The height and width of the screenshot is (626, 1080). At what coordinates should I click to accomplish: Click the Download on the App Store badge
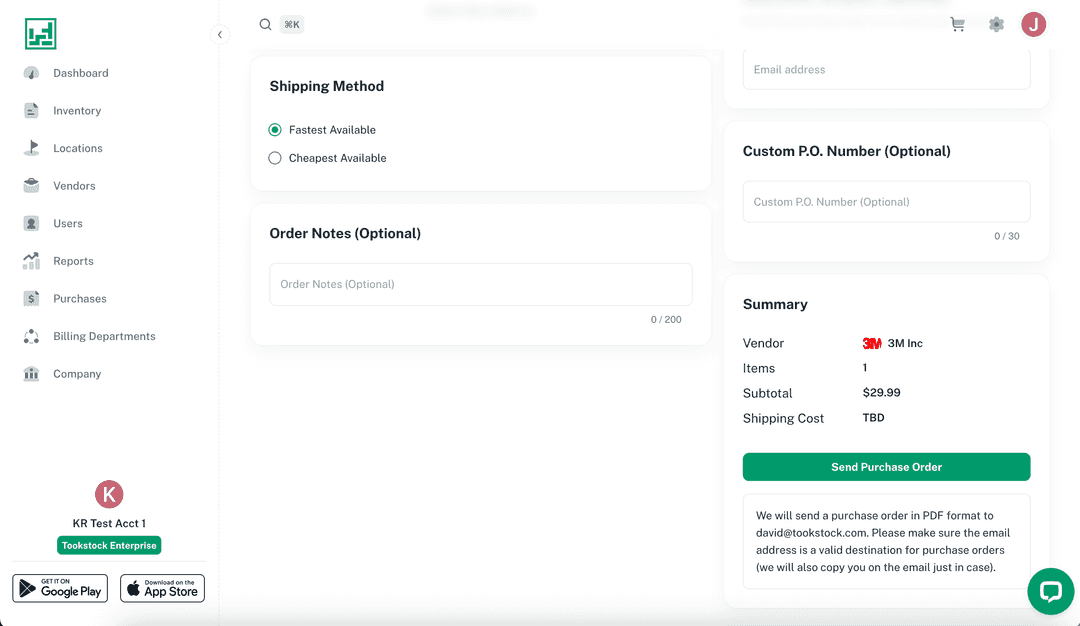(162, 588)
